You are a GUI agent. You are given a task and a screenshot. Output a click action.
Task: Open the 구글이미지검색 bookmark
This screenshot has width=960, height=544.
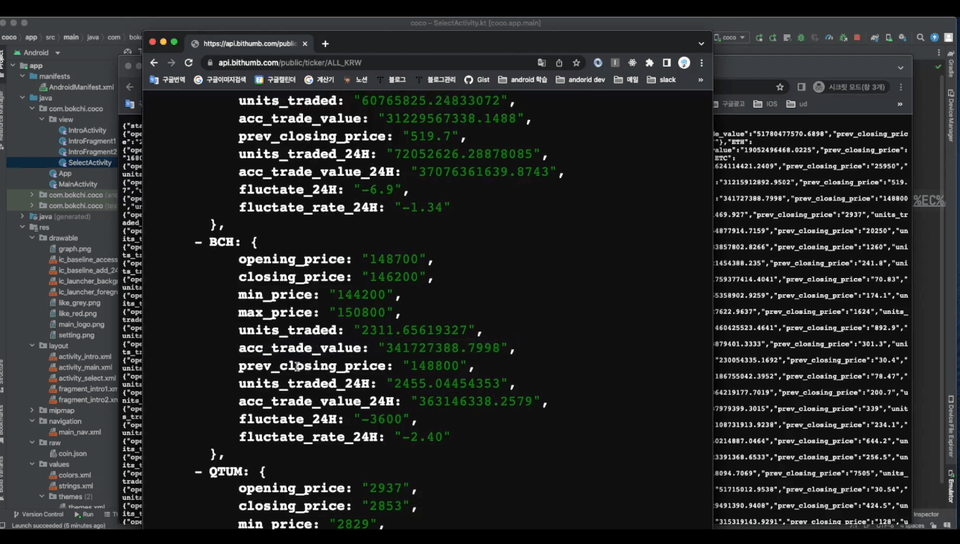pyautogui.click(x=220, y=80)
